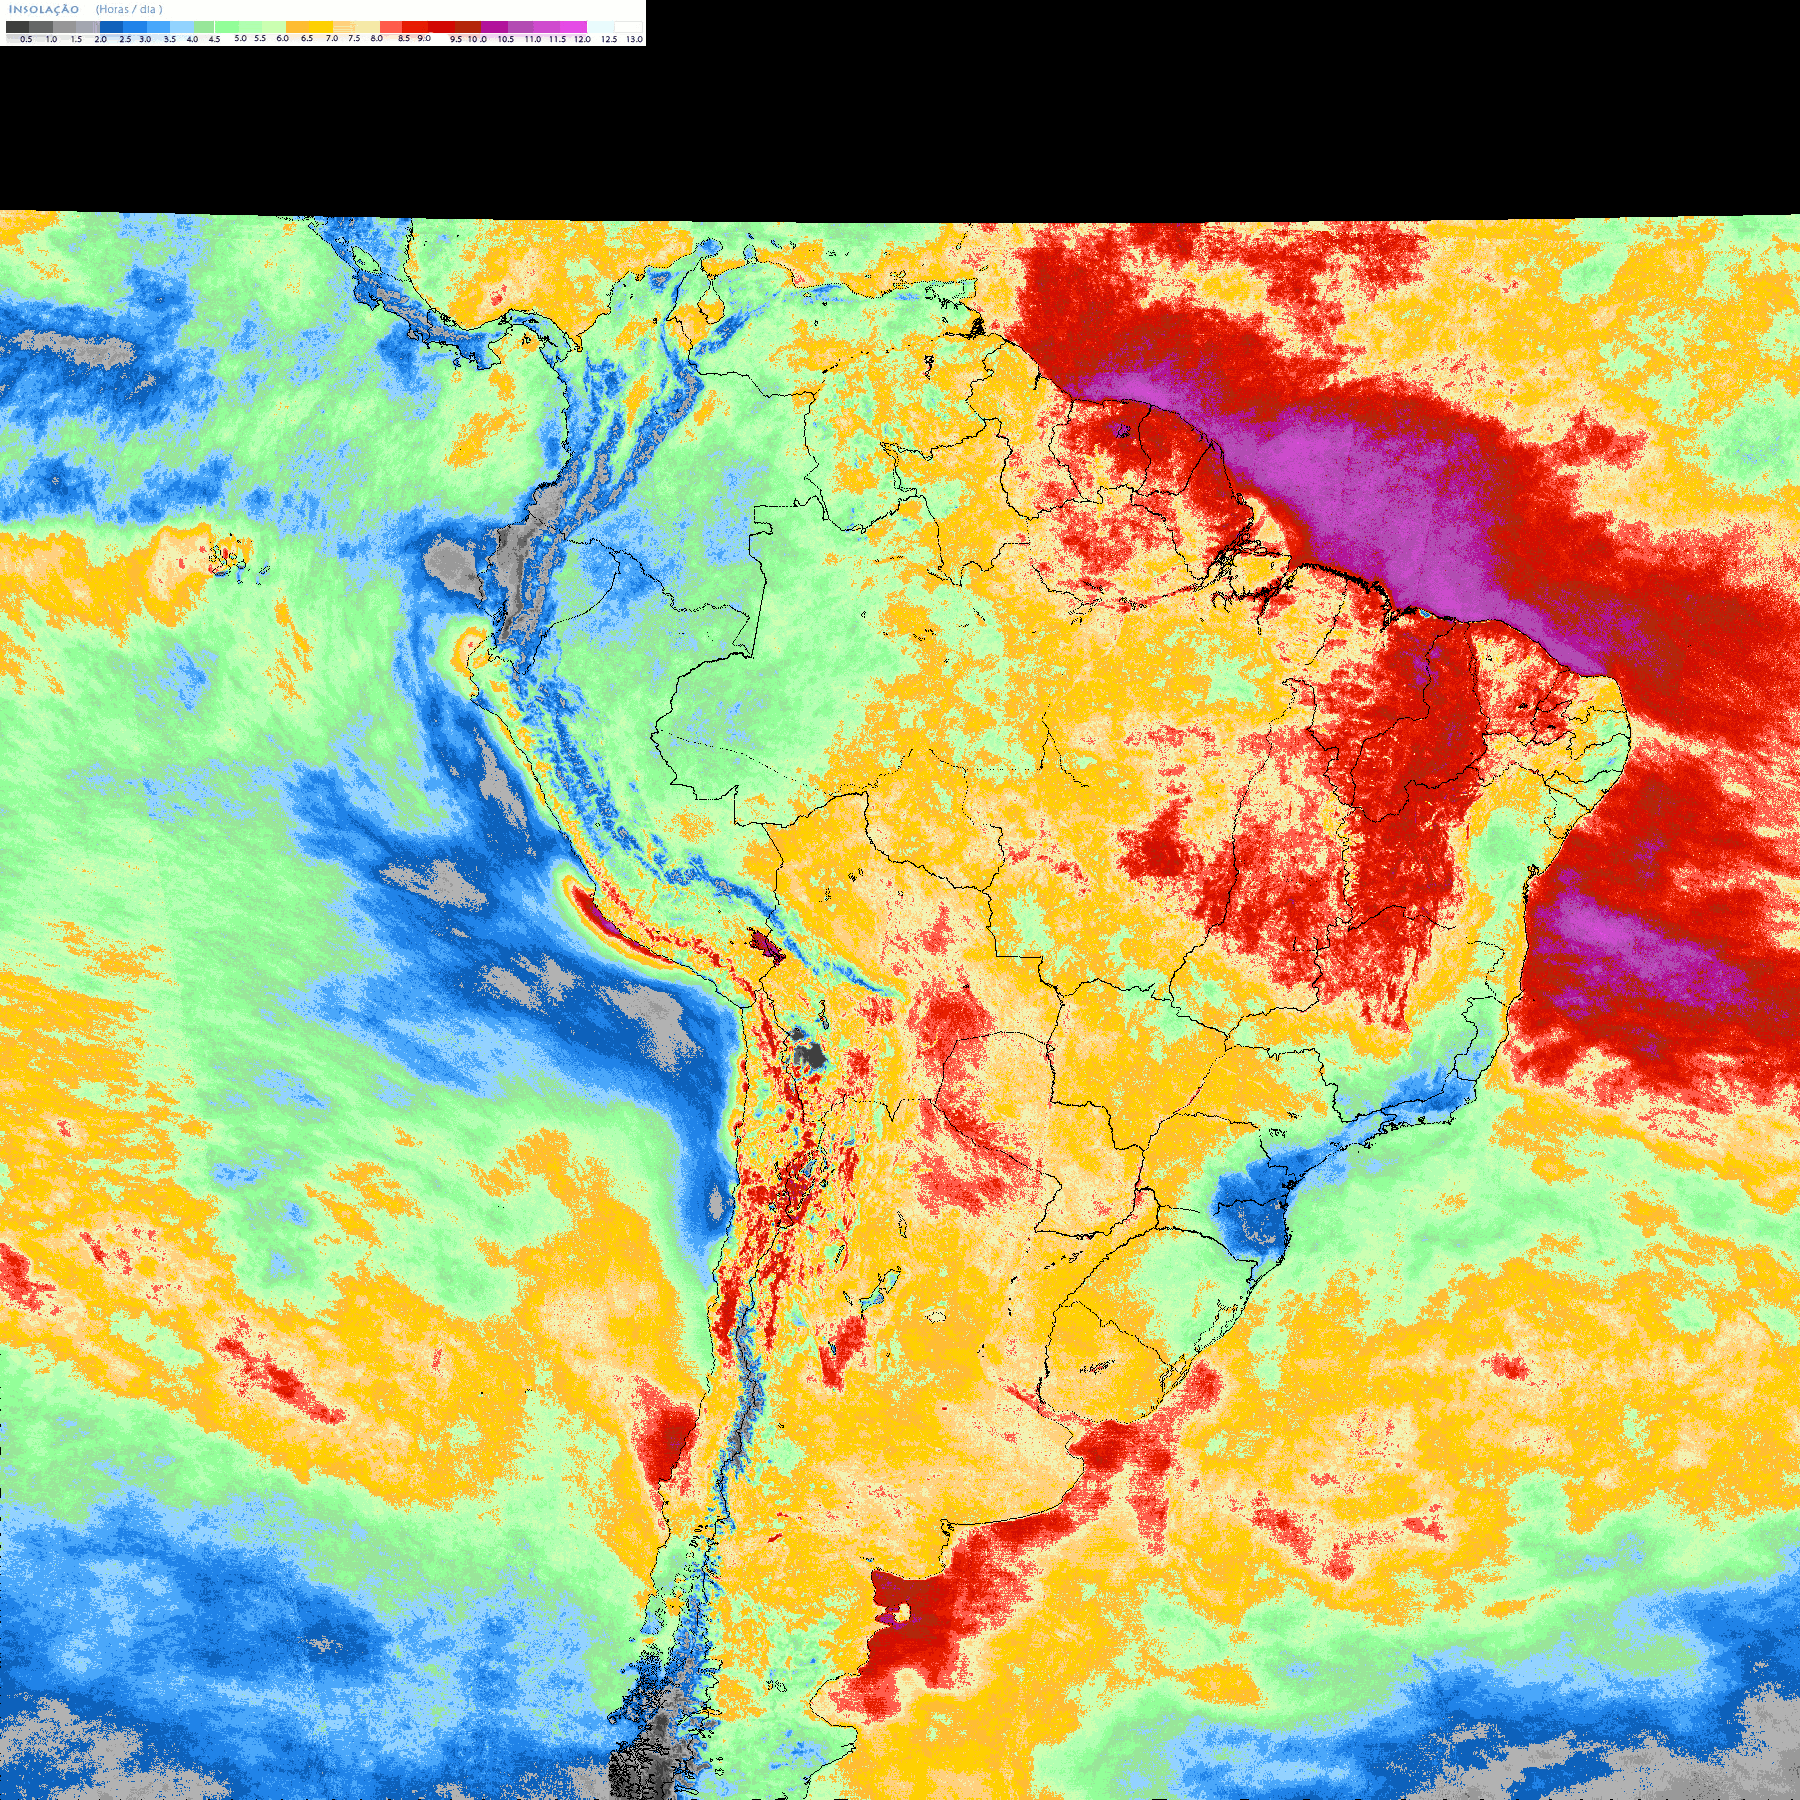Click the '7.5' legend value
1800x1800 pixels.
click(x=354, y=38)
